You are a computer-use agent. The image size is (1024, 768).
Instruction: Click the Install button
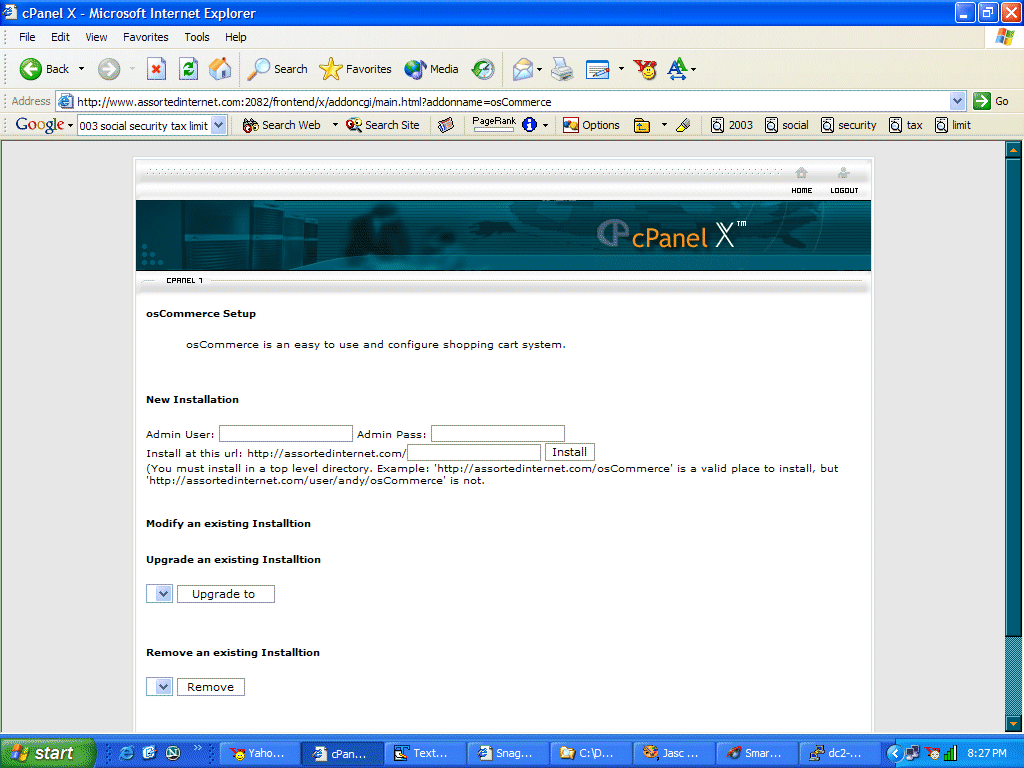pos(569,452)
